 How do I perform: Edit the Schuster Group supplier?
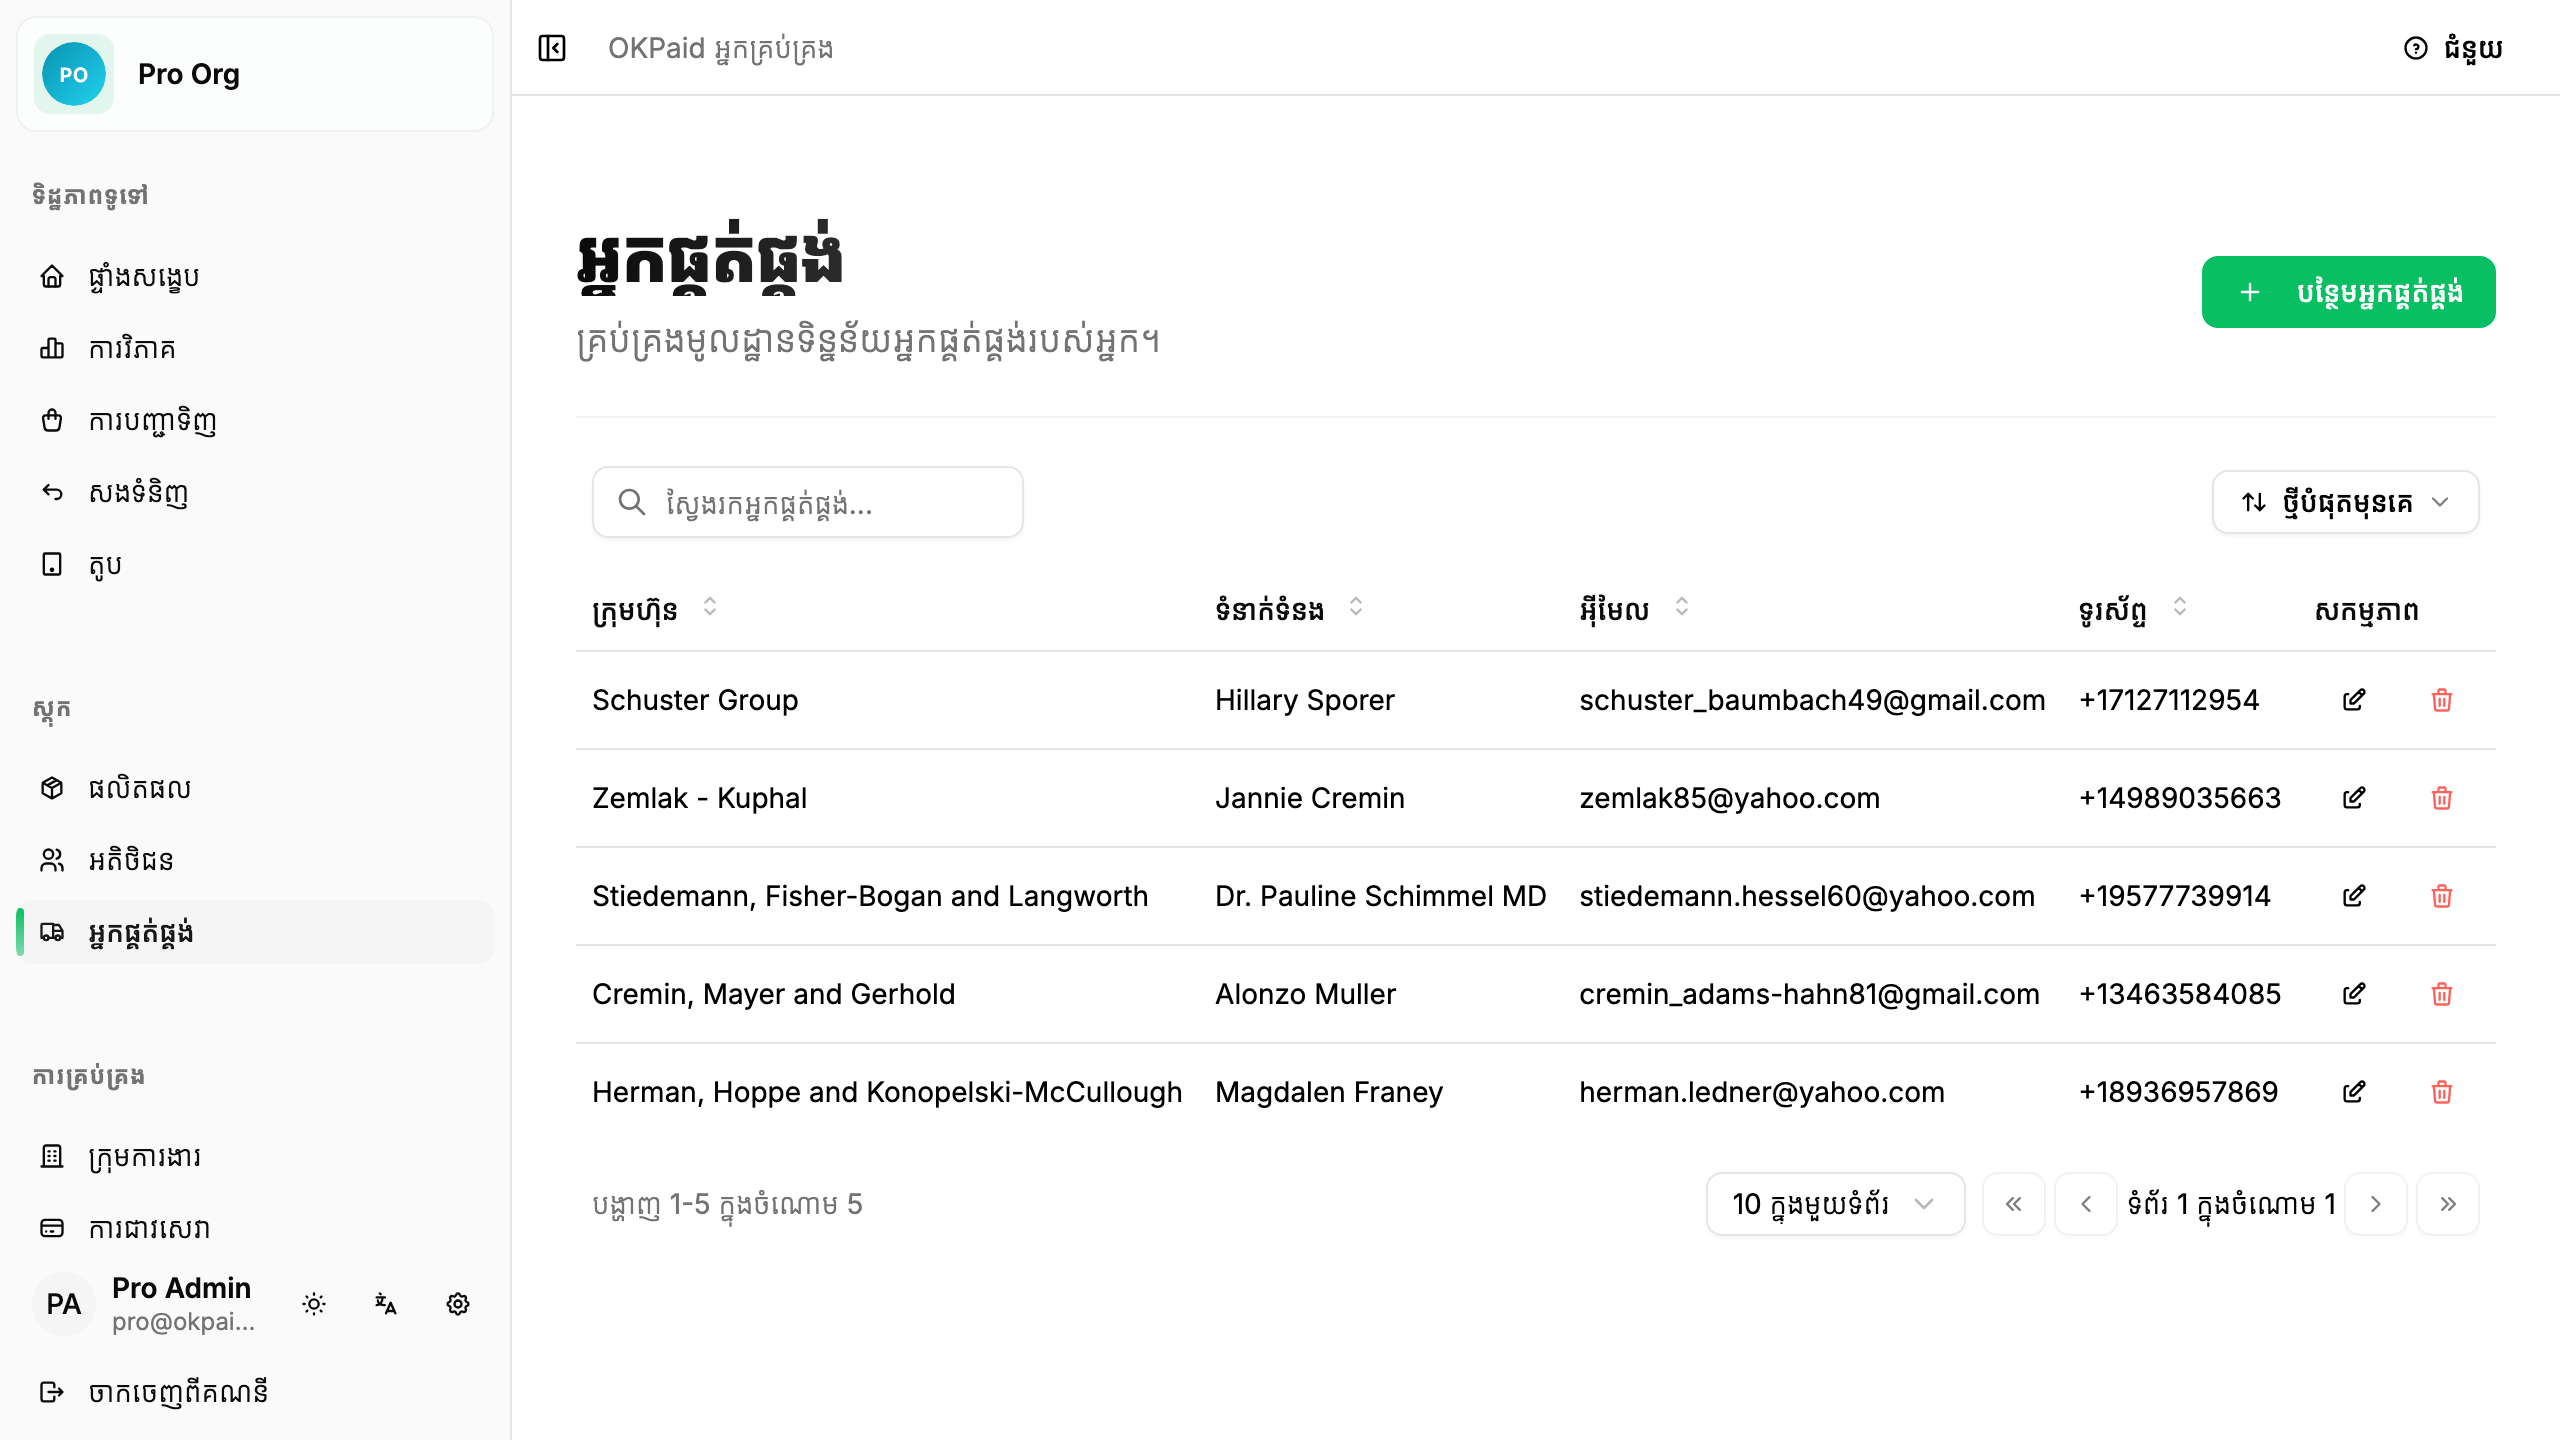point(2354,700)
